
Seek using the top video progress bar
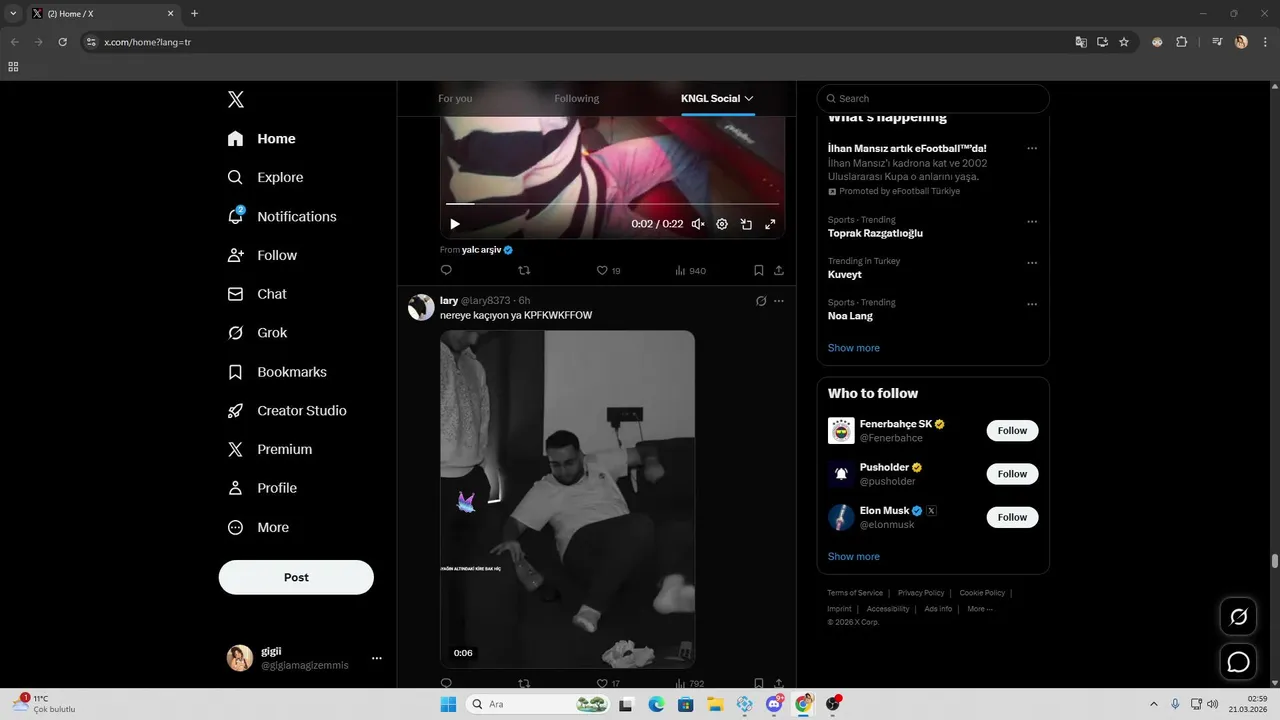point(612,204)
